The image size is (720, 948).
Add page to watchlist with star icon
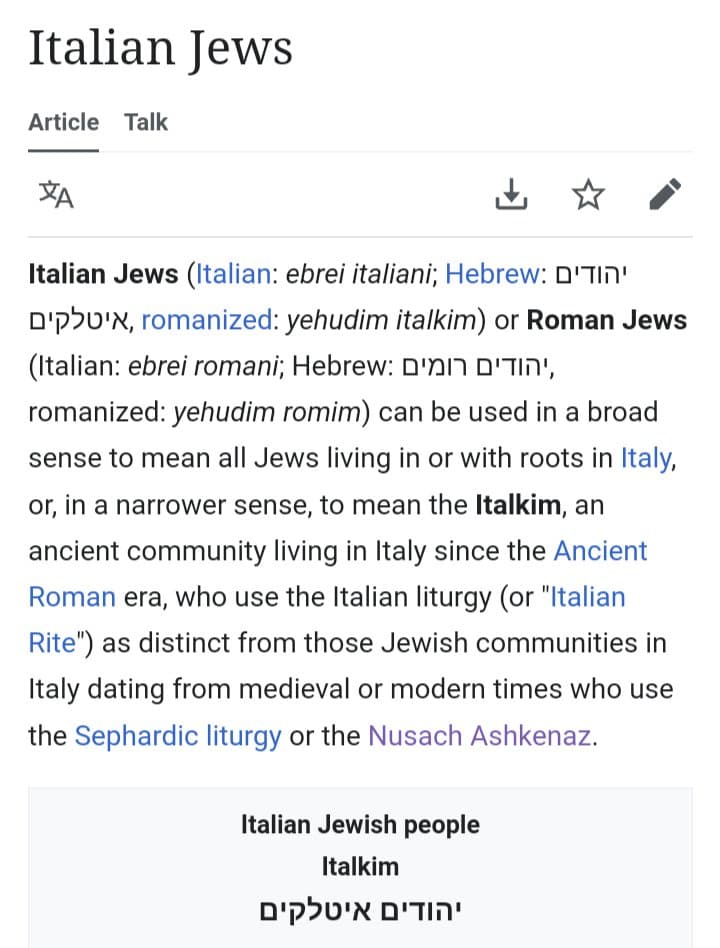pyautogui.click(x=588, y=194)
